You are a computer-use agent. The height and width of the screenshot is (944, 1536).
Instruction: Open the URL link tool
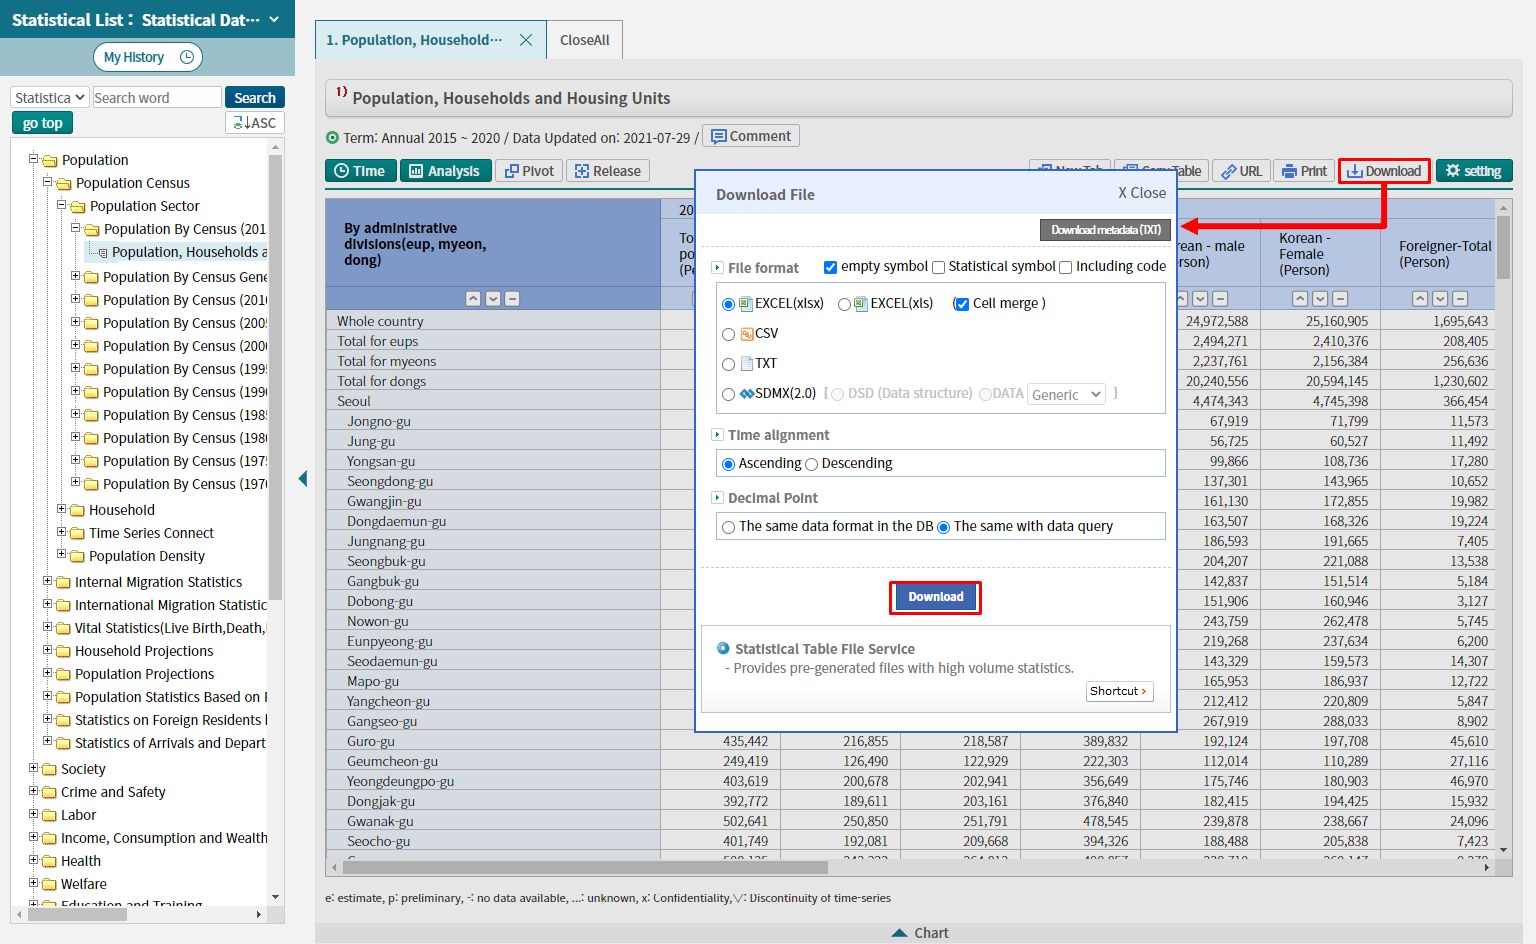pos(1242,171)
